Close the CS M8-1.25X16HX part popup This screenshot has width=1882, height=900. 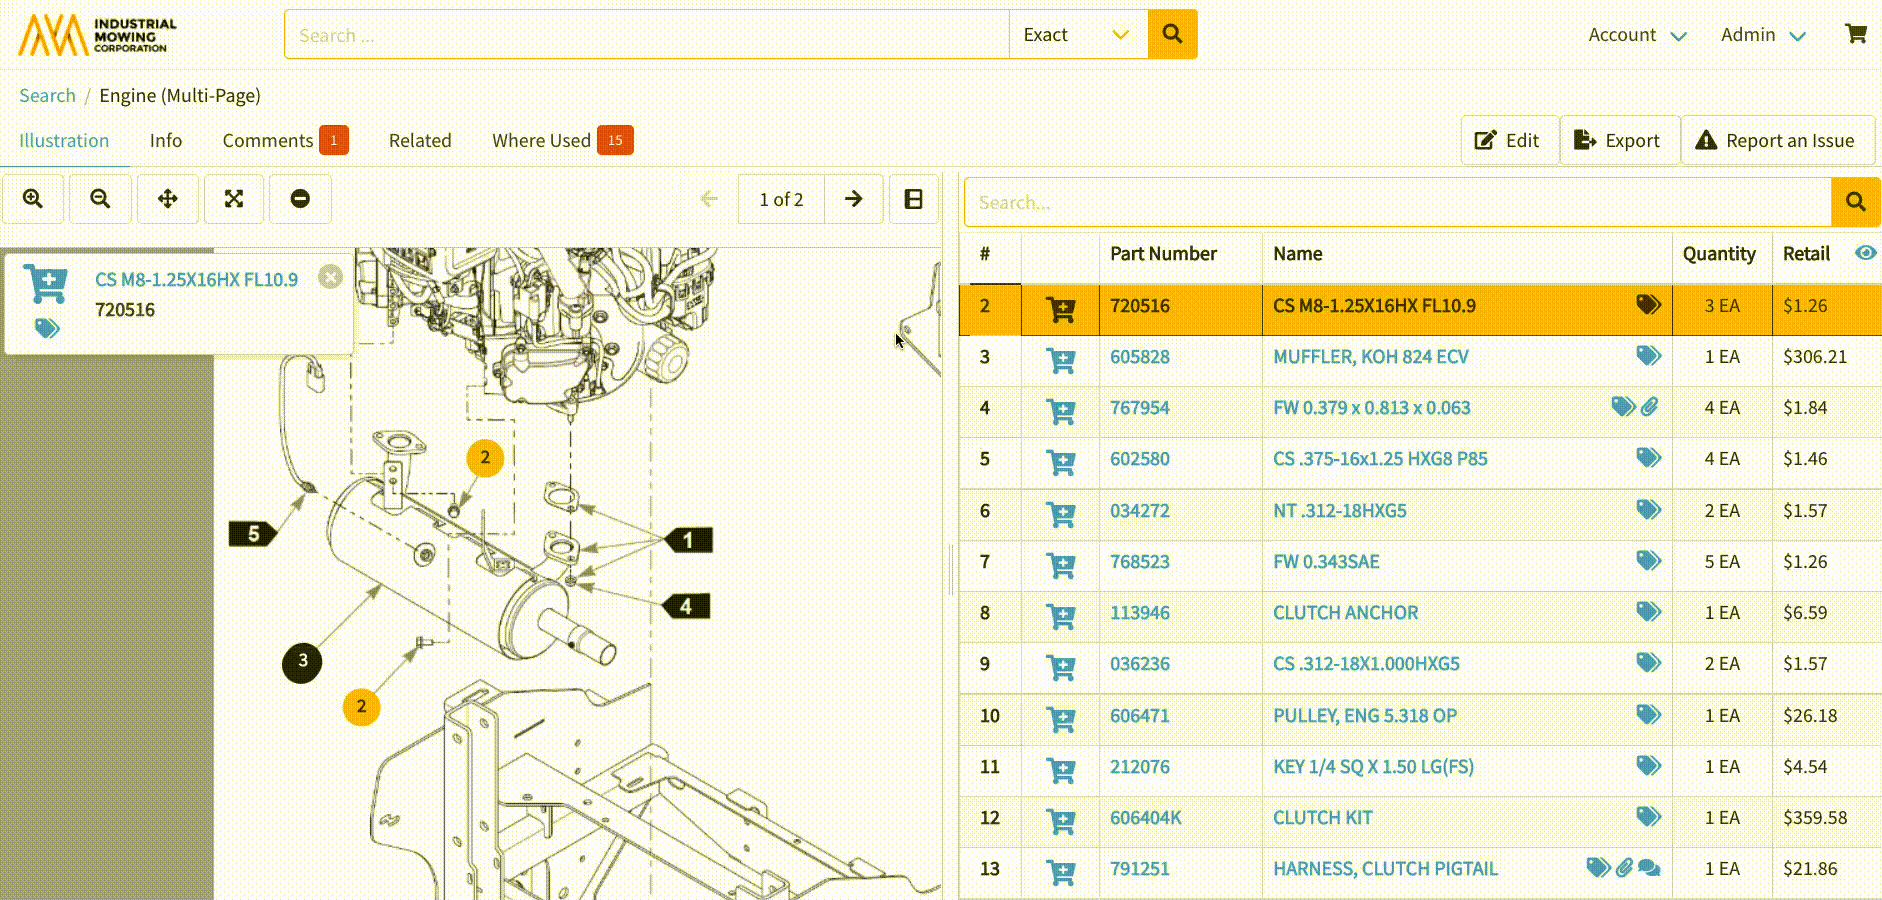tap(330, 277)
